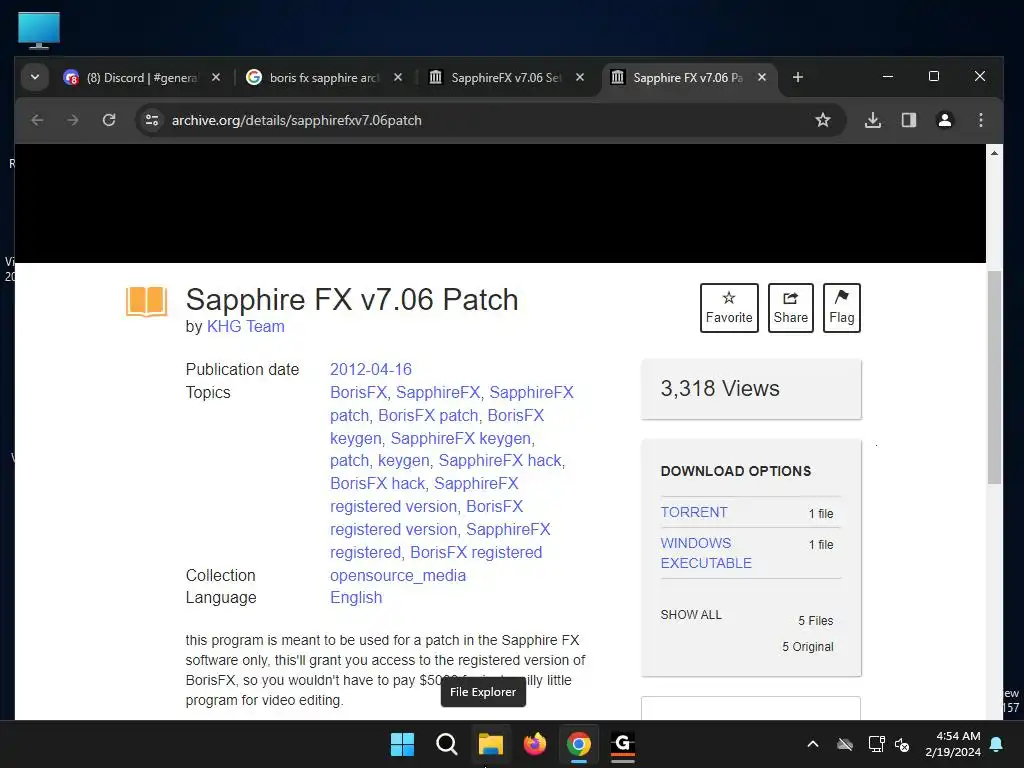Click desktop monitor icon on desktop
Image resolution: width=1024 pixels, height=768 pixels.
pyautogui.click(x=39, y=31)
